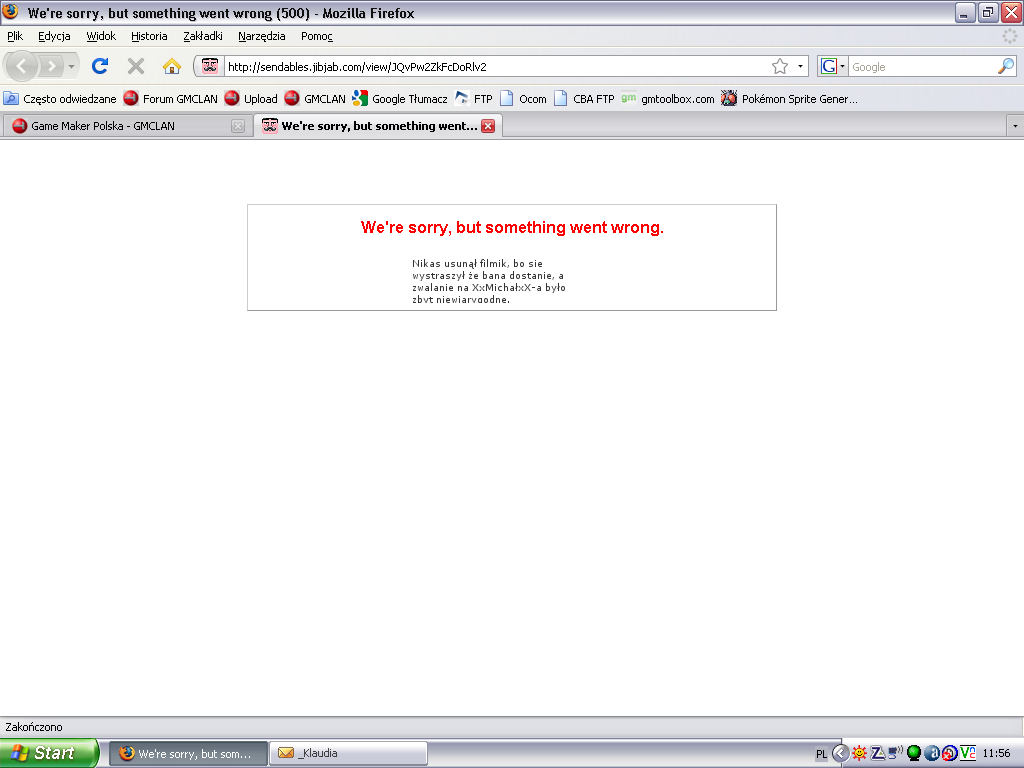Open the Narzędzia menu

pos(262,36)
